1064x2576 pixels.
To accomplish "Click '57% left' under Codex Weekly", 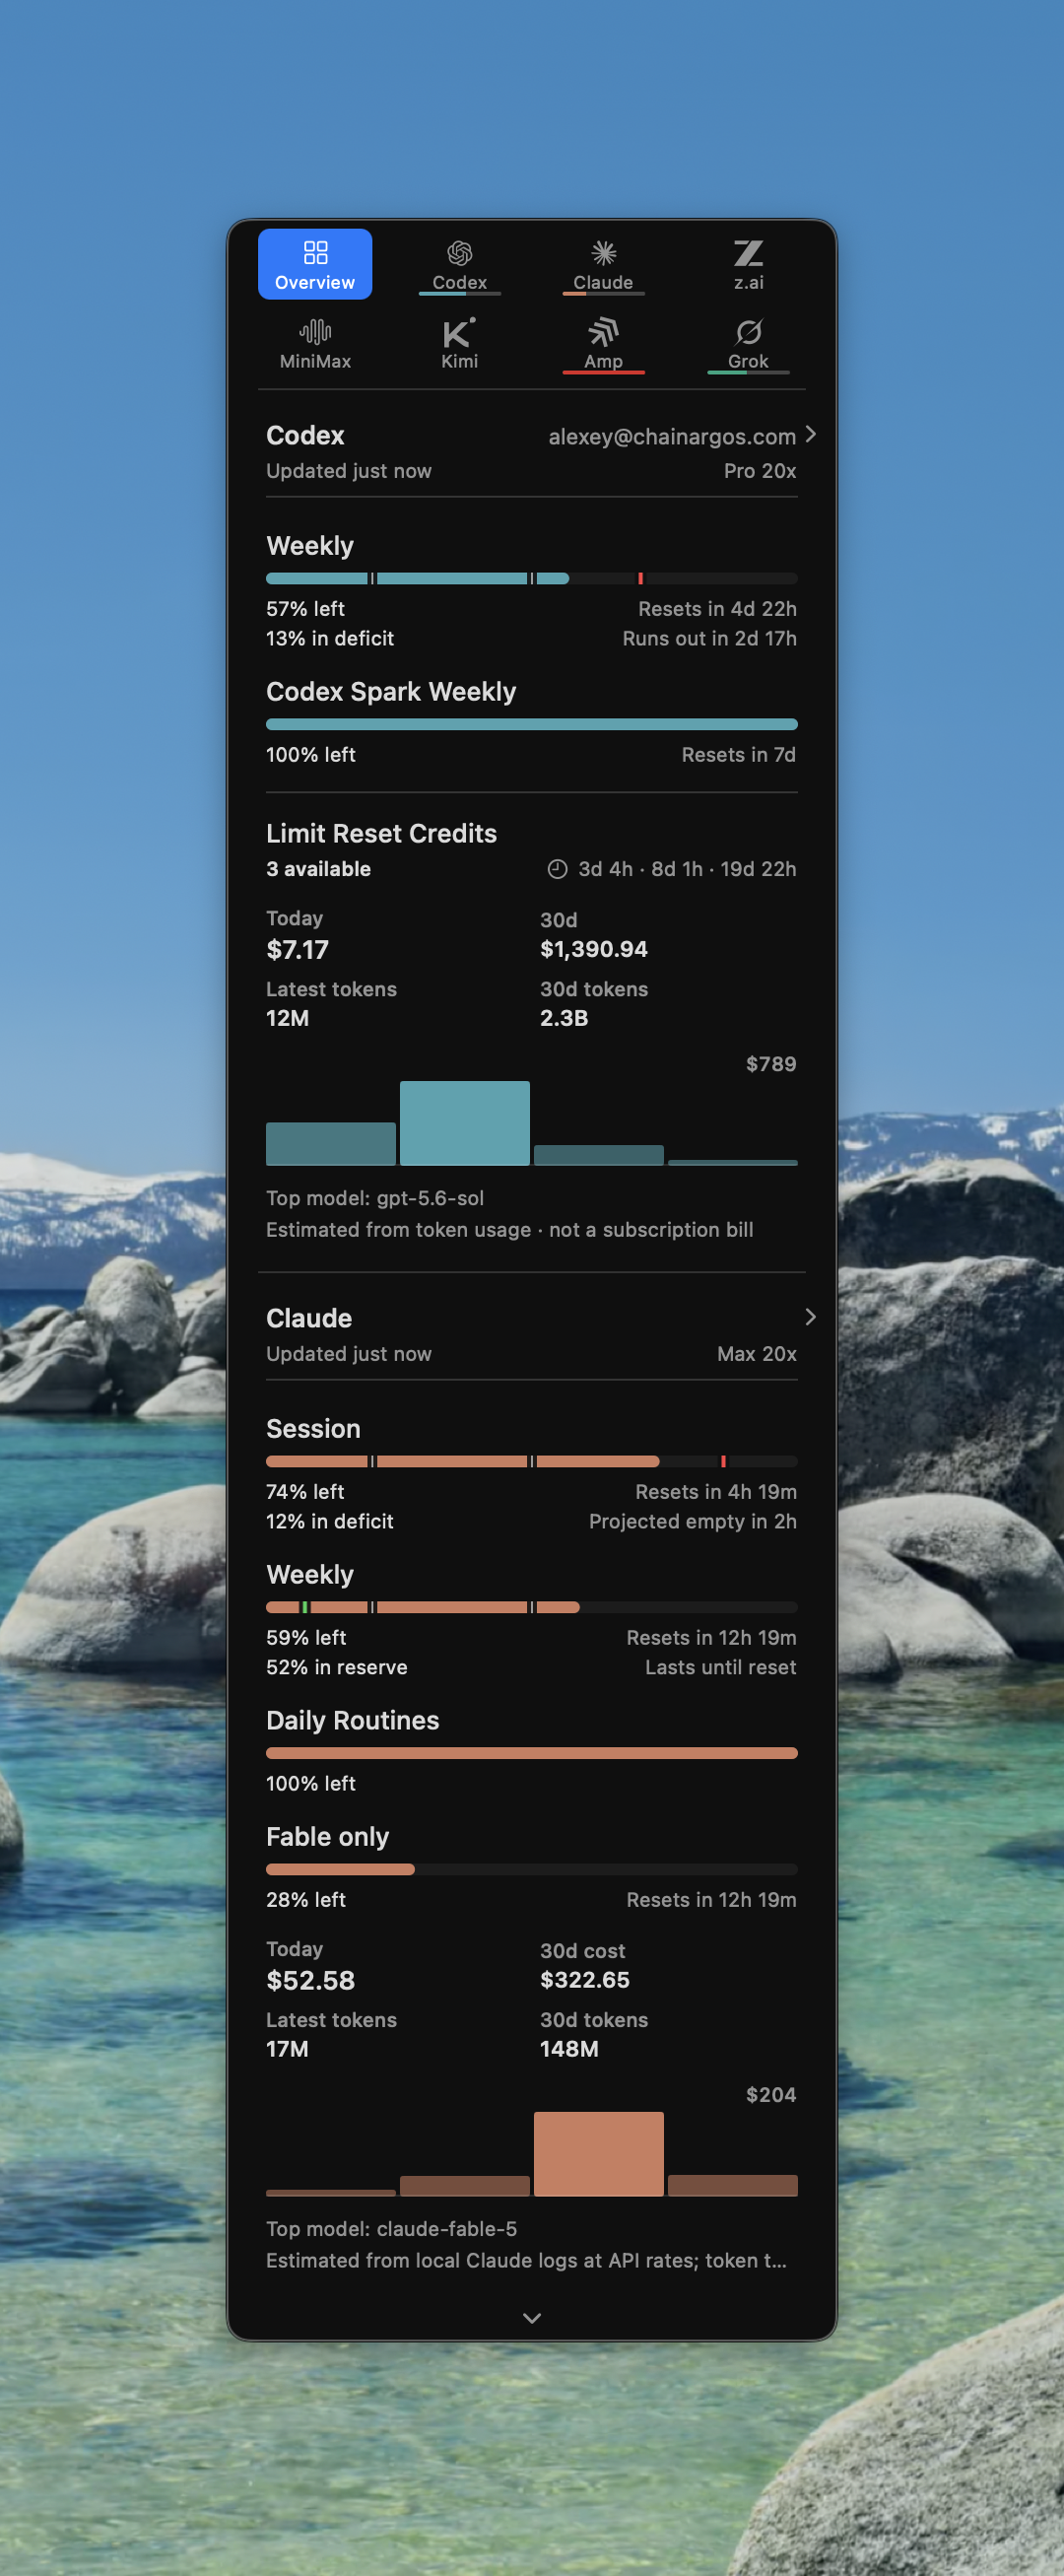I will pyautogui.click(x=305, y=609).
